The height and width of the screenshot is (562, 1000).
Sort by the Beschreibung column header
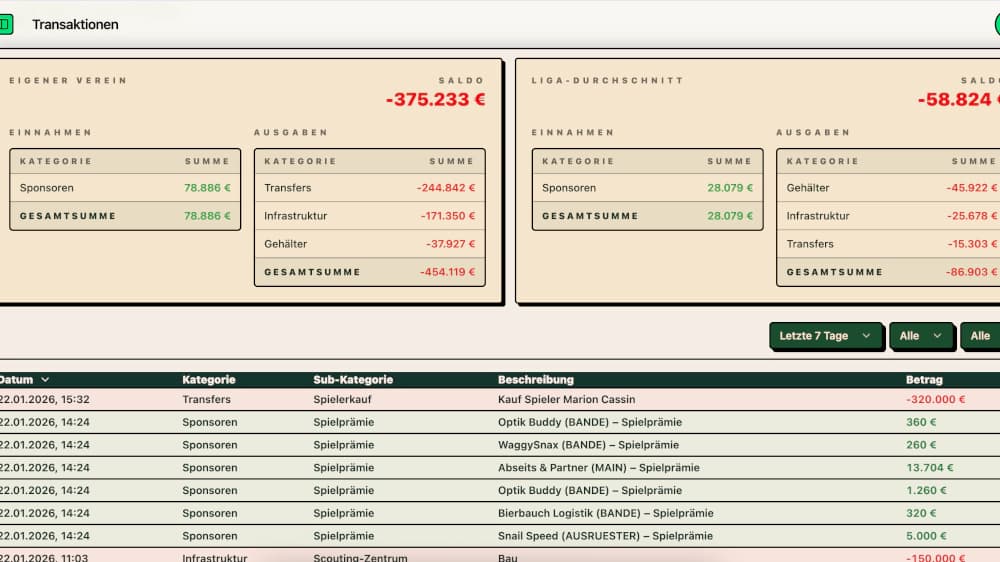click(536, 380)
